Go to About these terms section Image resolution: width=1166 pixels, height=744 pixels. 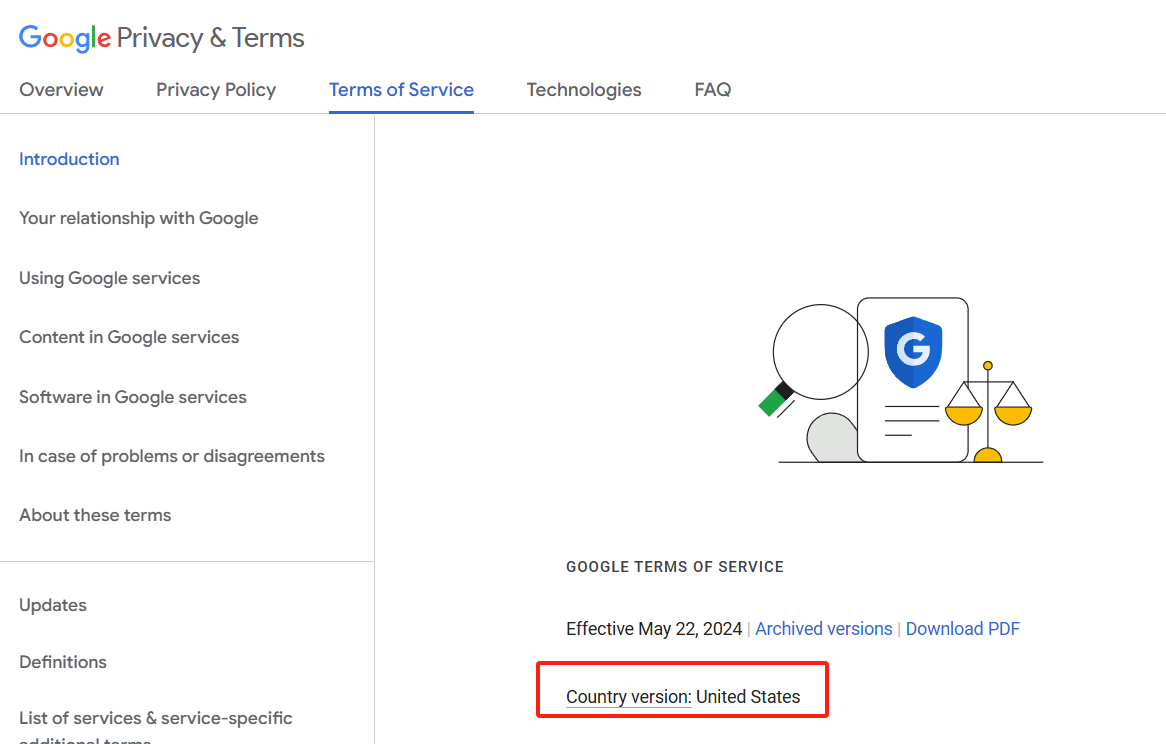click(x=95, y=515)
